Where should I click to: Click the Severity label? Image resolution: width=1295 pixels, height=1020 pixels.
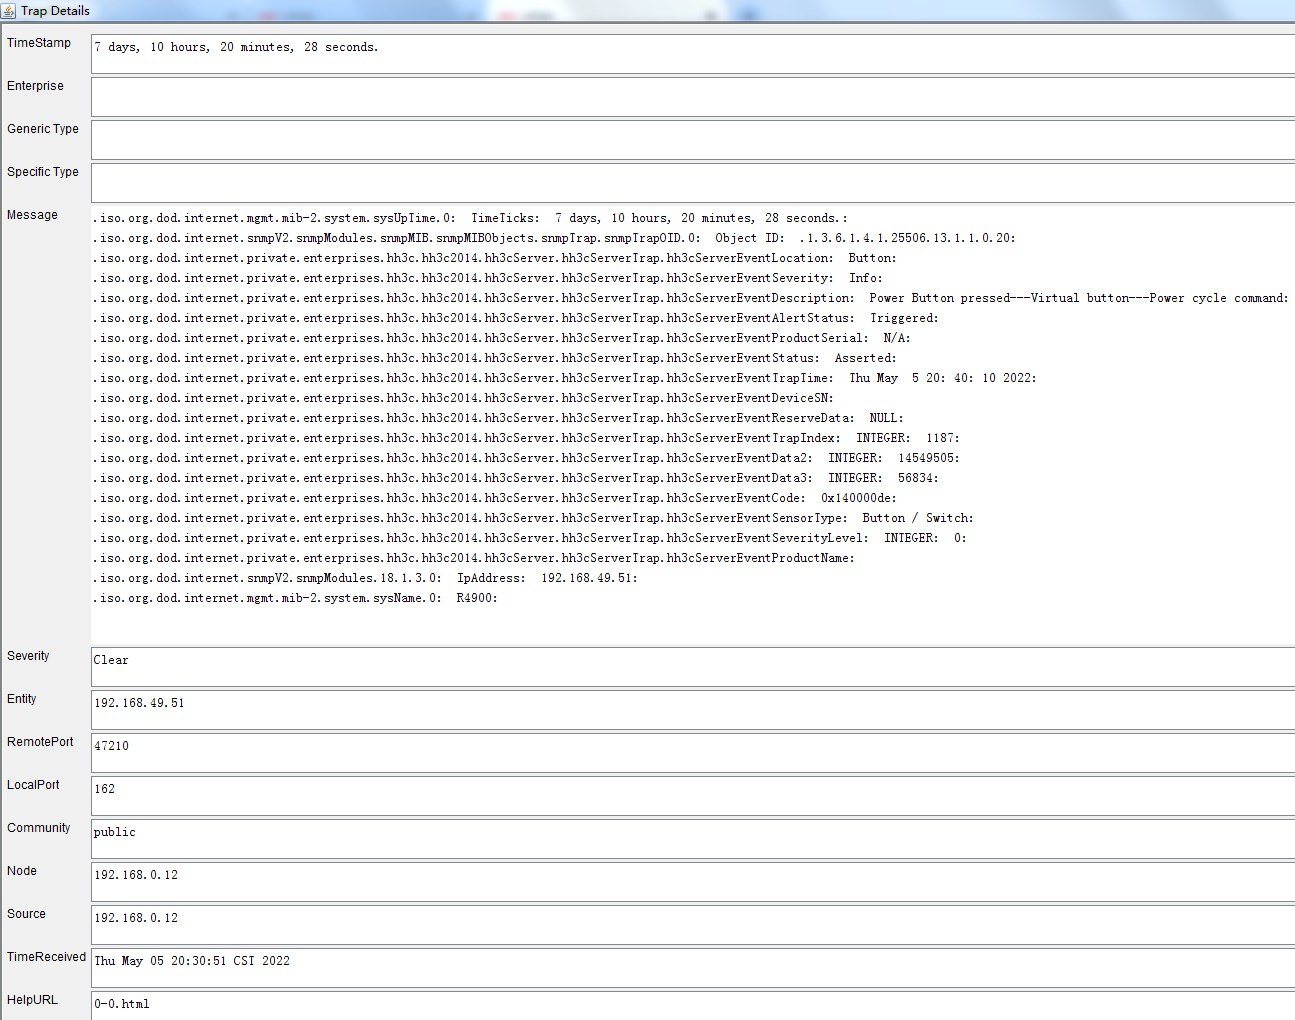coord(28,656)
